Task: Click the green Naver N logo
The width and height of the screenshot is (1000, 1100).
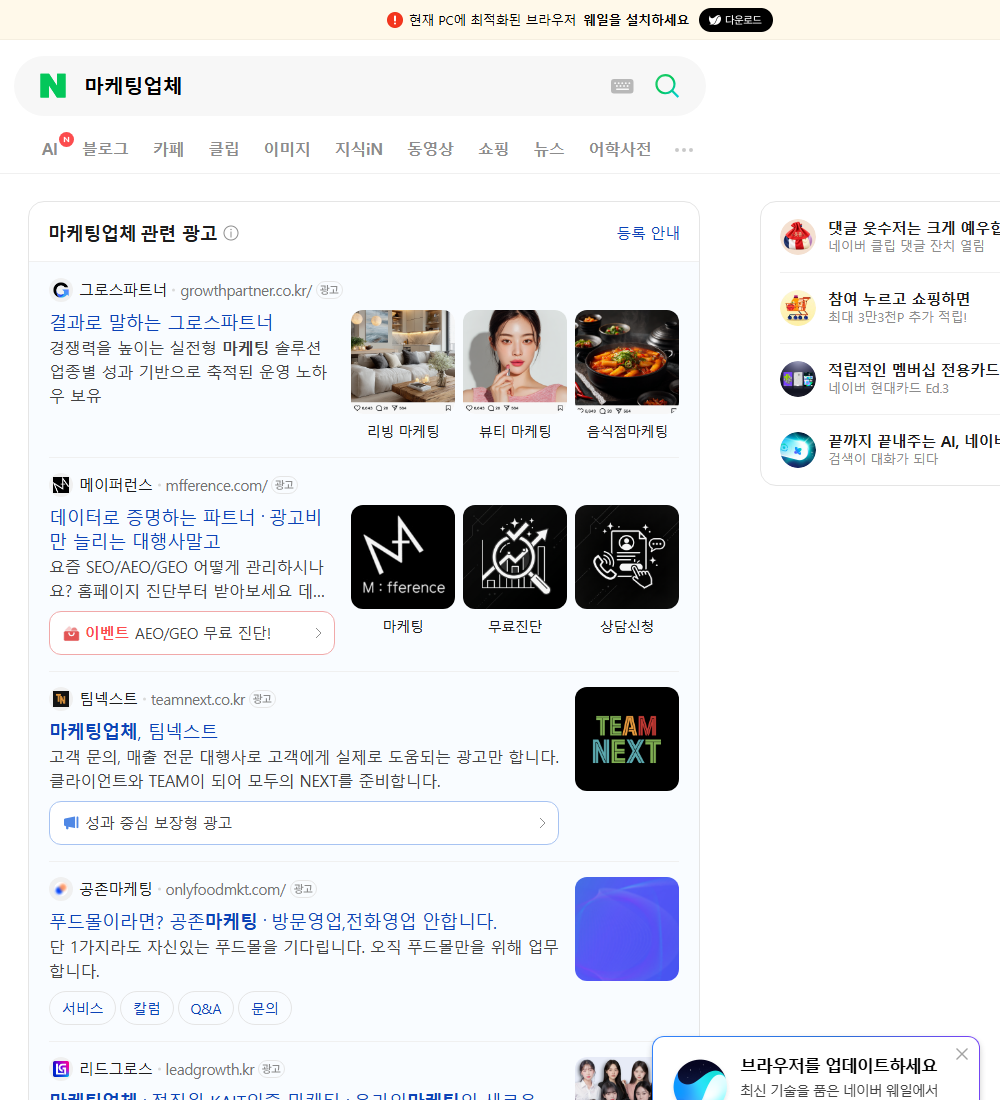Action: tap(53, 86)
